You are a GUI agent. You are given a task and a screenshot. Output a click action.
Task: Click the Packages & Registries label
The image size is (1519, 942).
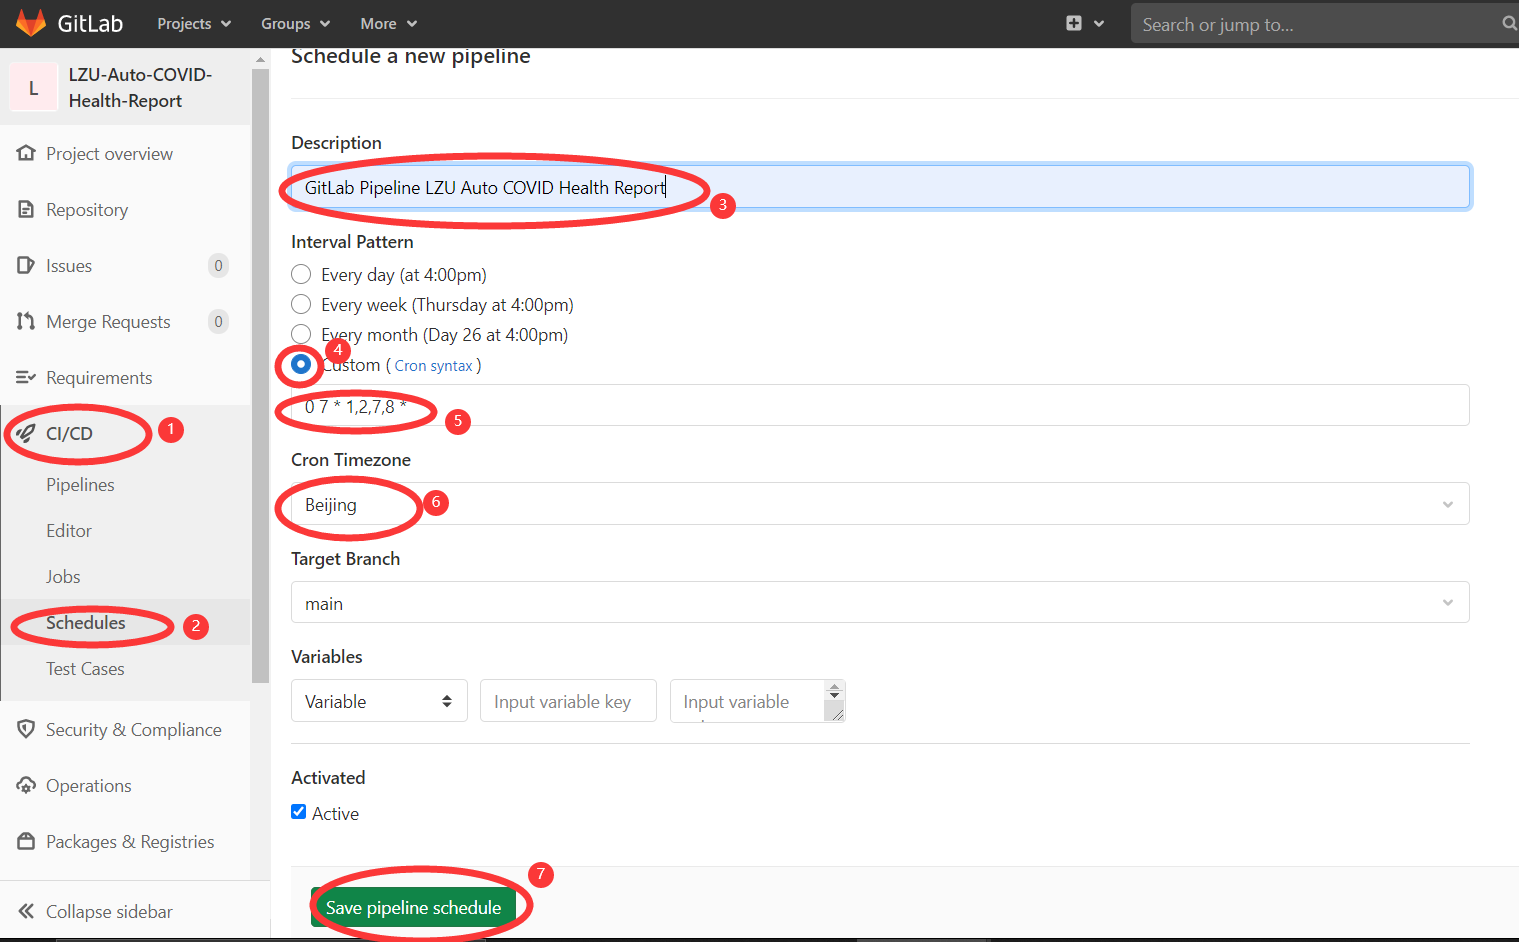coord(130,841)
